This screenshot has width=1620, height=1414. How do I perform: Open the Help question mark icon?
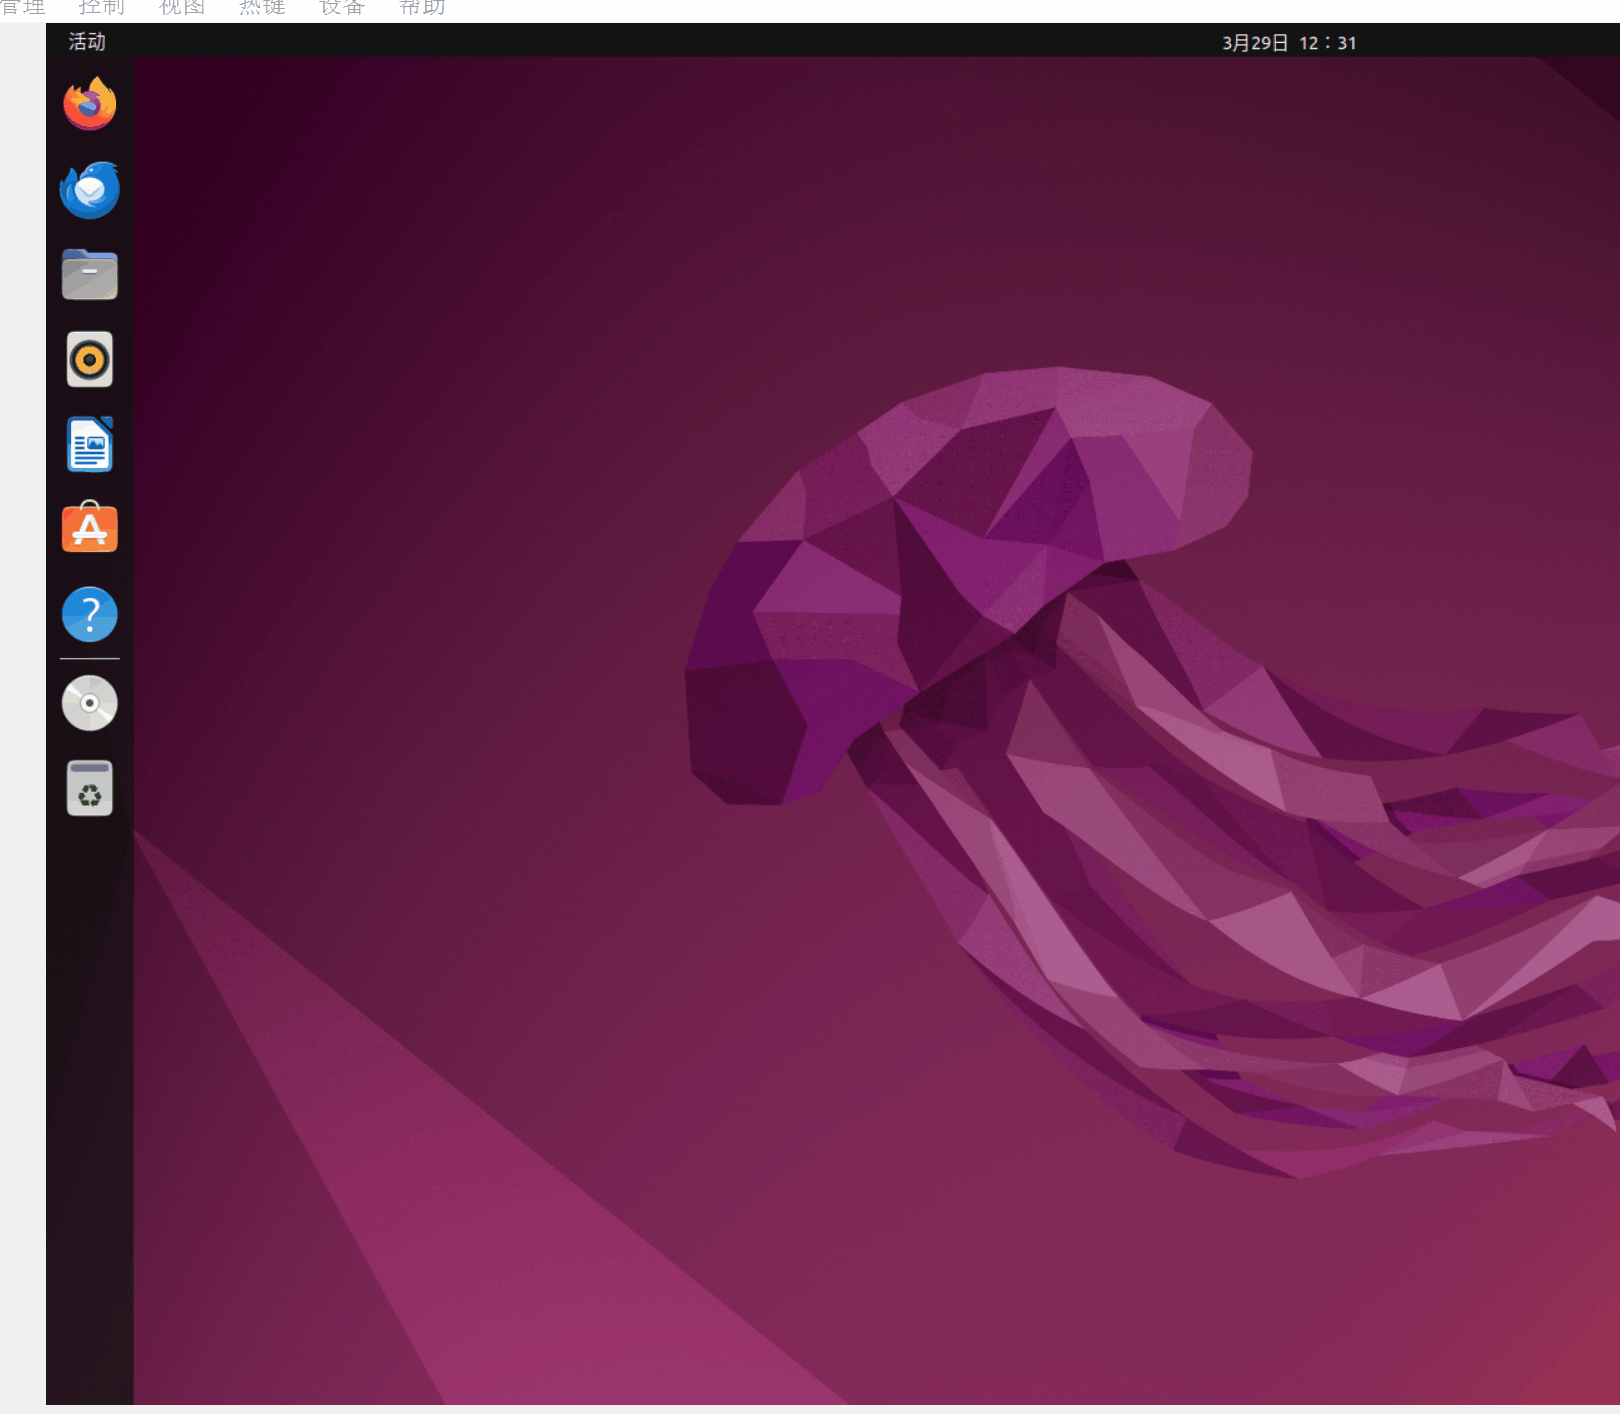[x=90, y=614]
